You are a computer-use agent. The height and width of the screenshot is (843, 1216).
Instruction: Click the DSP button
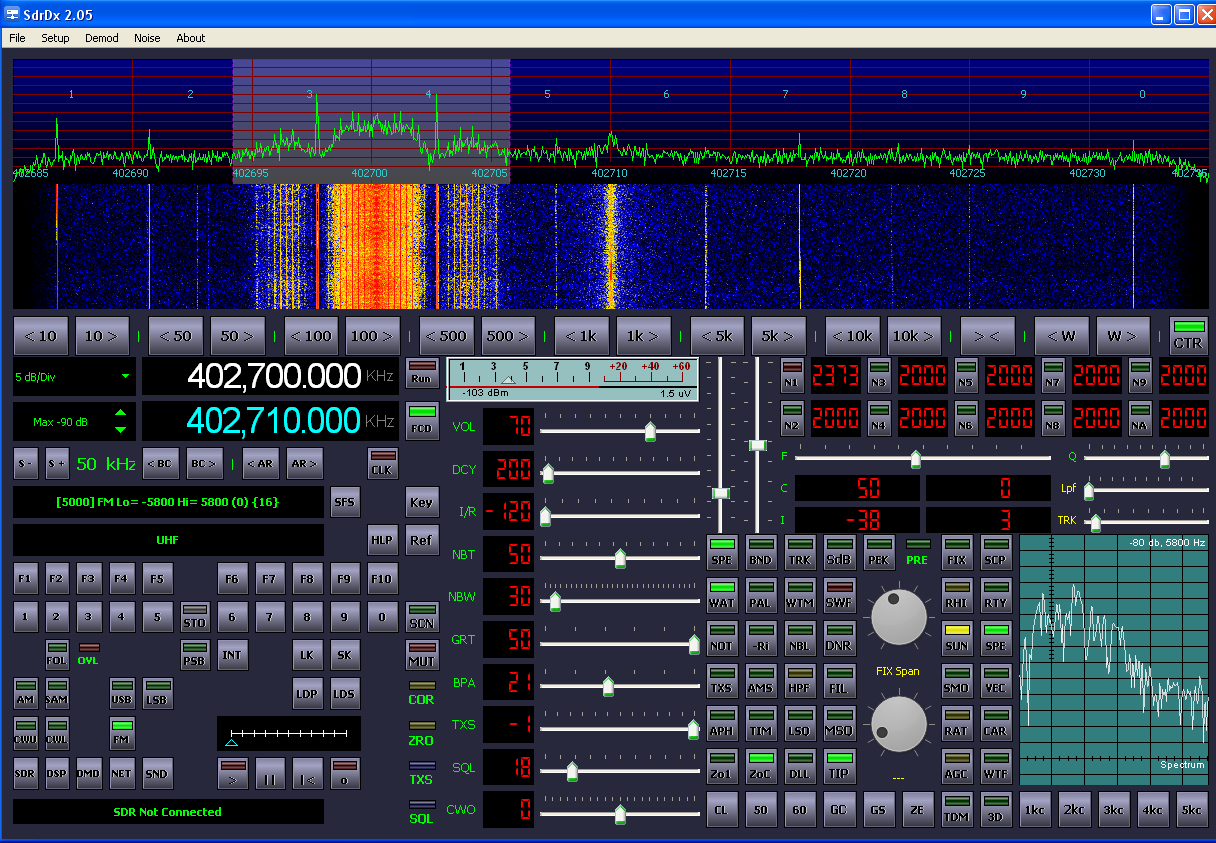point(57,773)
